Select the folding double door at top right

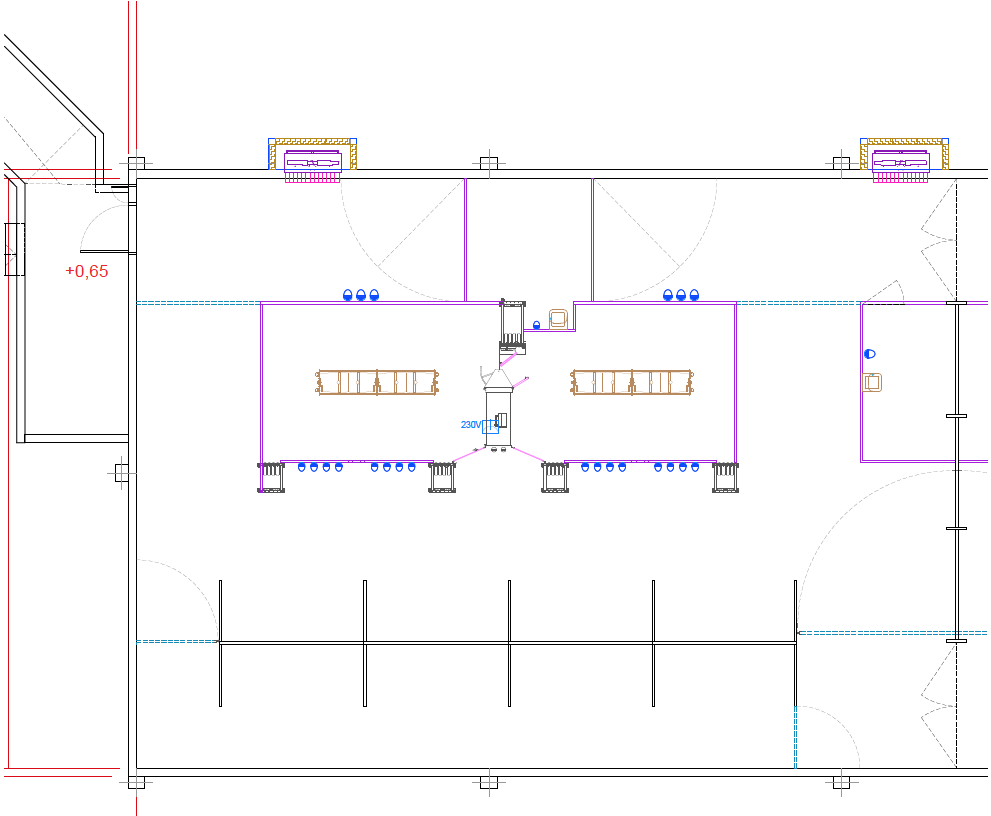coord(938,239)
